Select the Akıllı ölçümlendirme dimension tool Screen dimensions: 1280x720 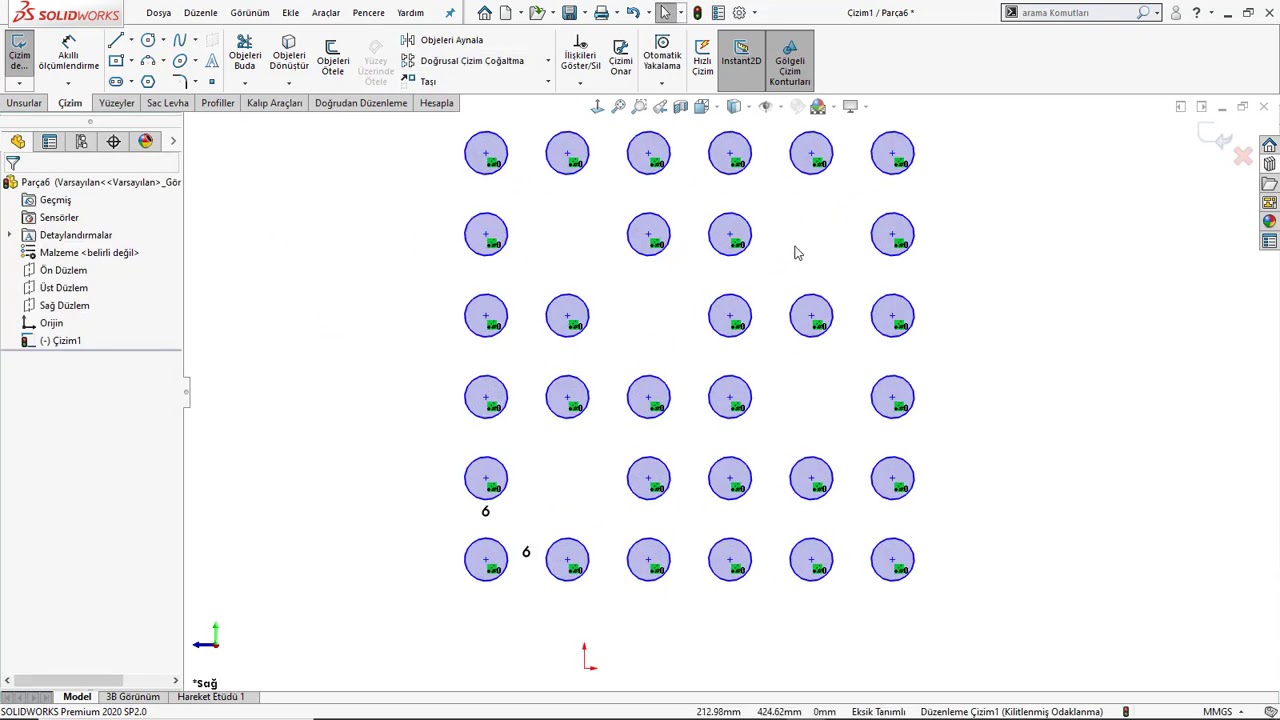(x=68, y=54)
